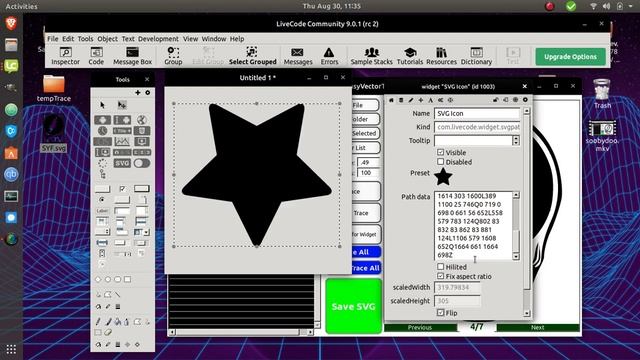640x360 pixels.
Task: Open the Inspector from the toolbar
Action: point(65,56)
